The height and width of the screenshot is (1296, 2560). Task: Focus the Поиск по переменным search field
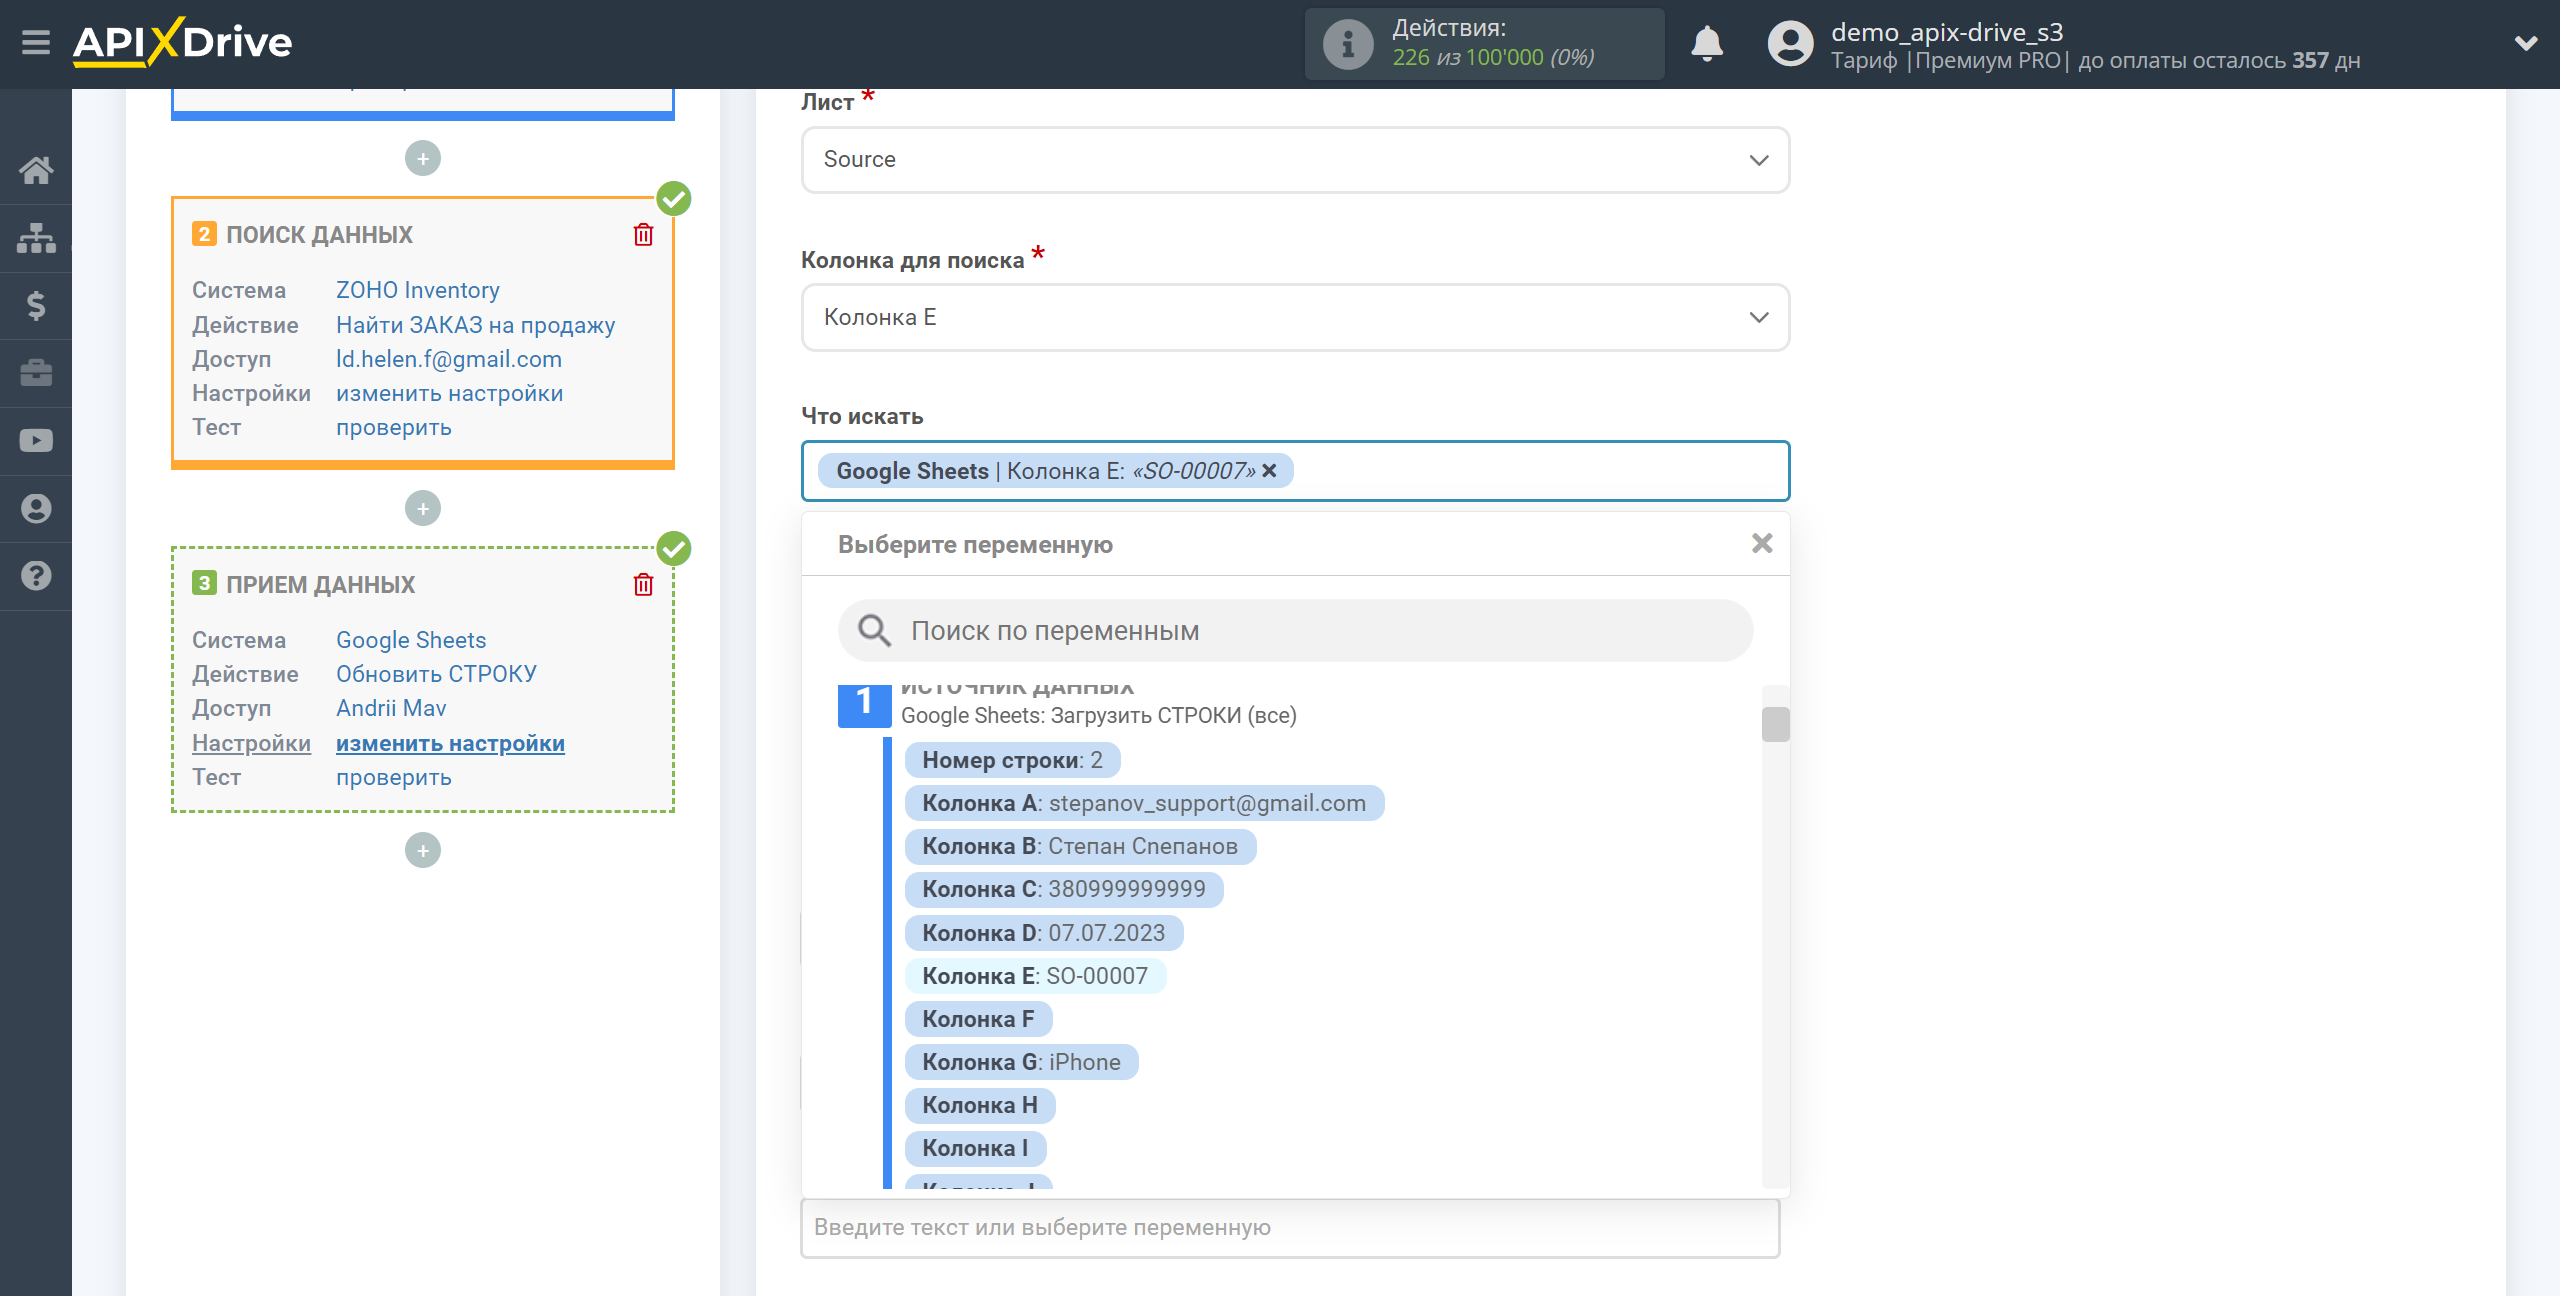pyautogui.click(x=1295, y=630)
